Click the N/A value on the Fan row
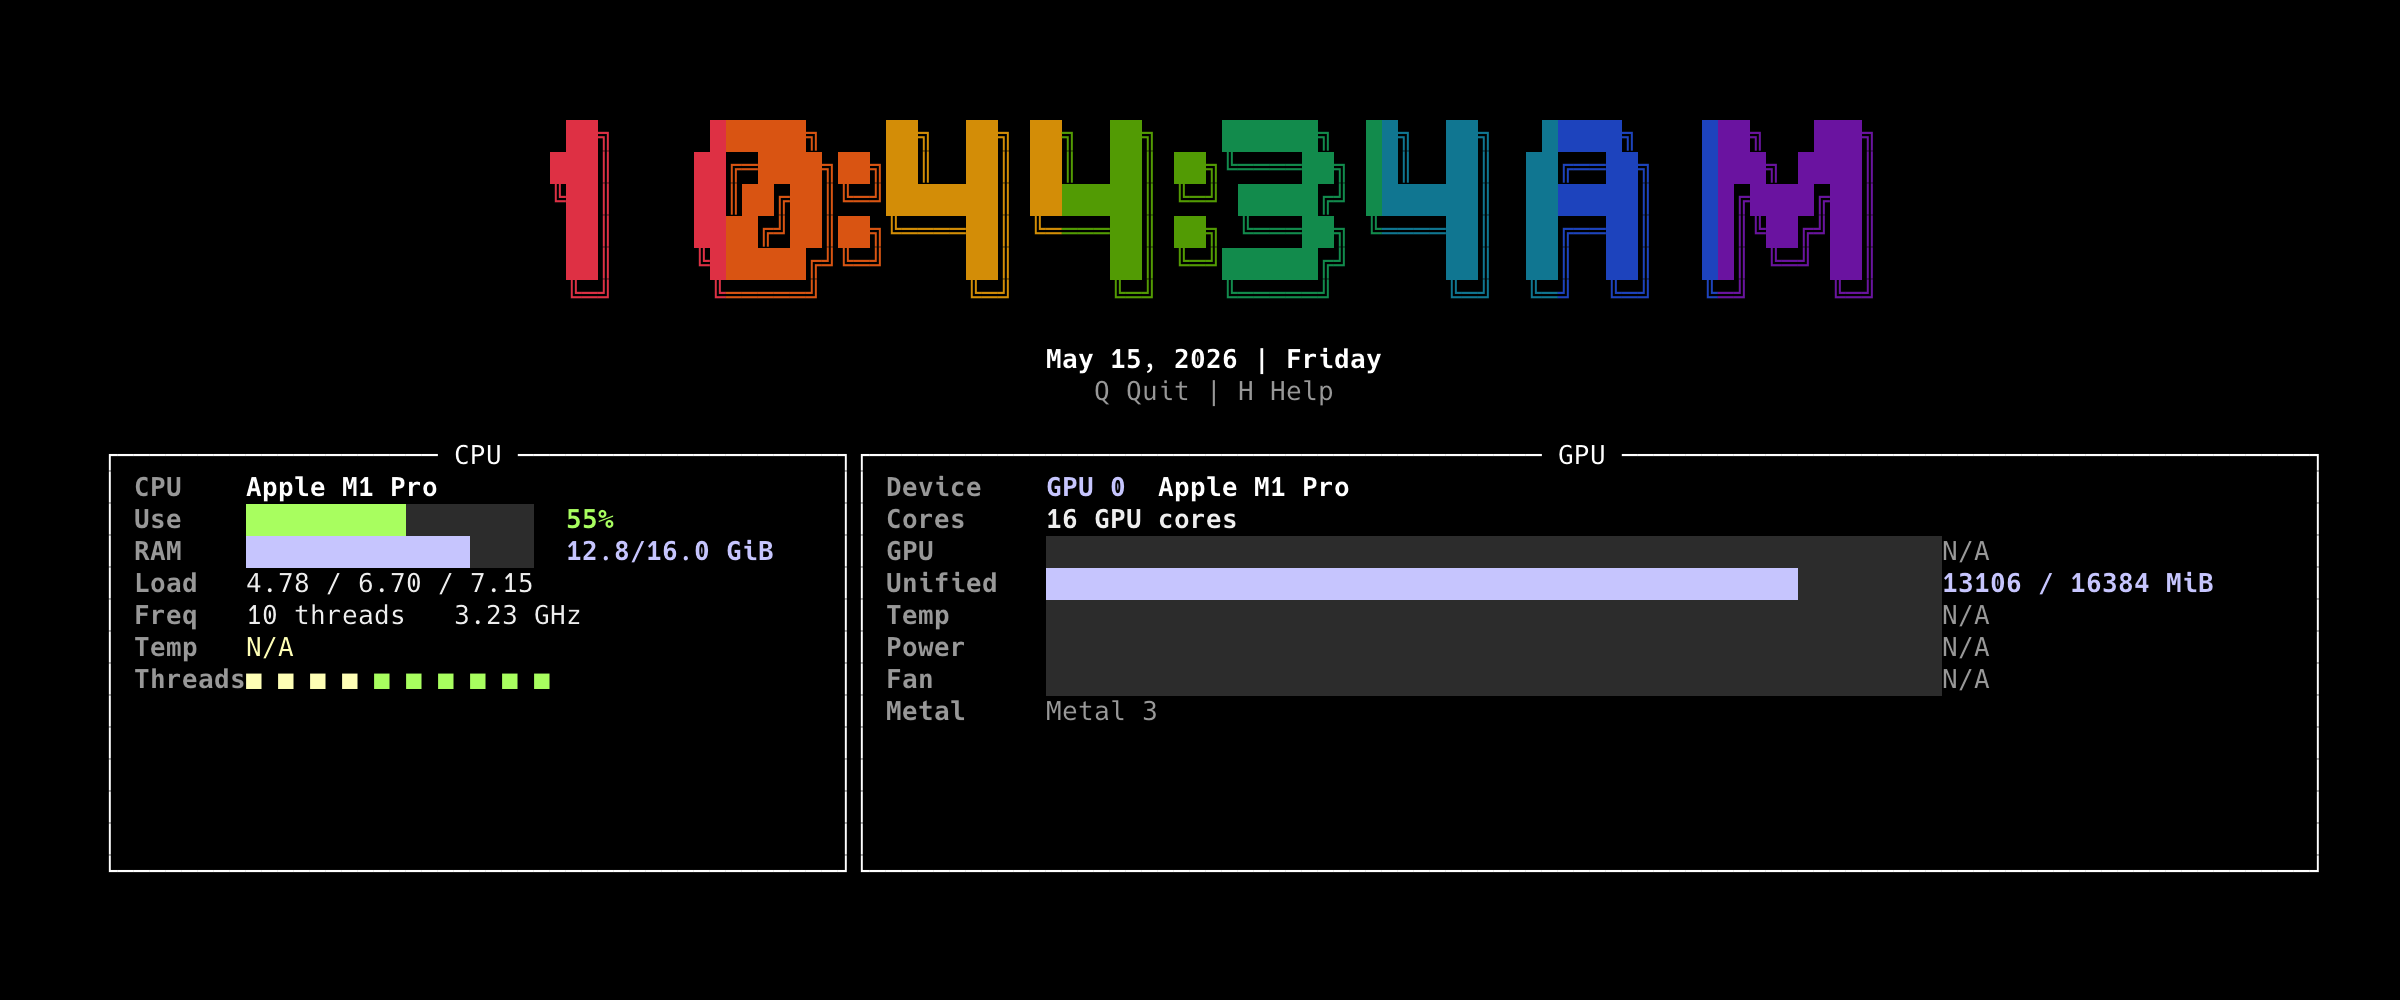 [1966, 679]
